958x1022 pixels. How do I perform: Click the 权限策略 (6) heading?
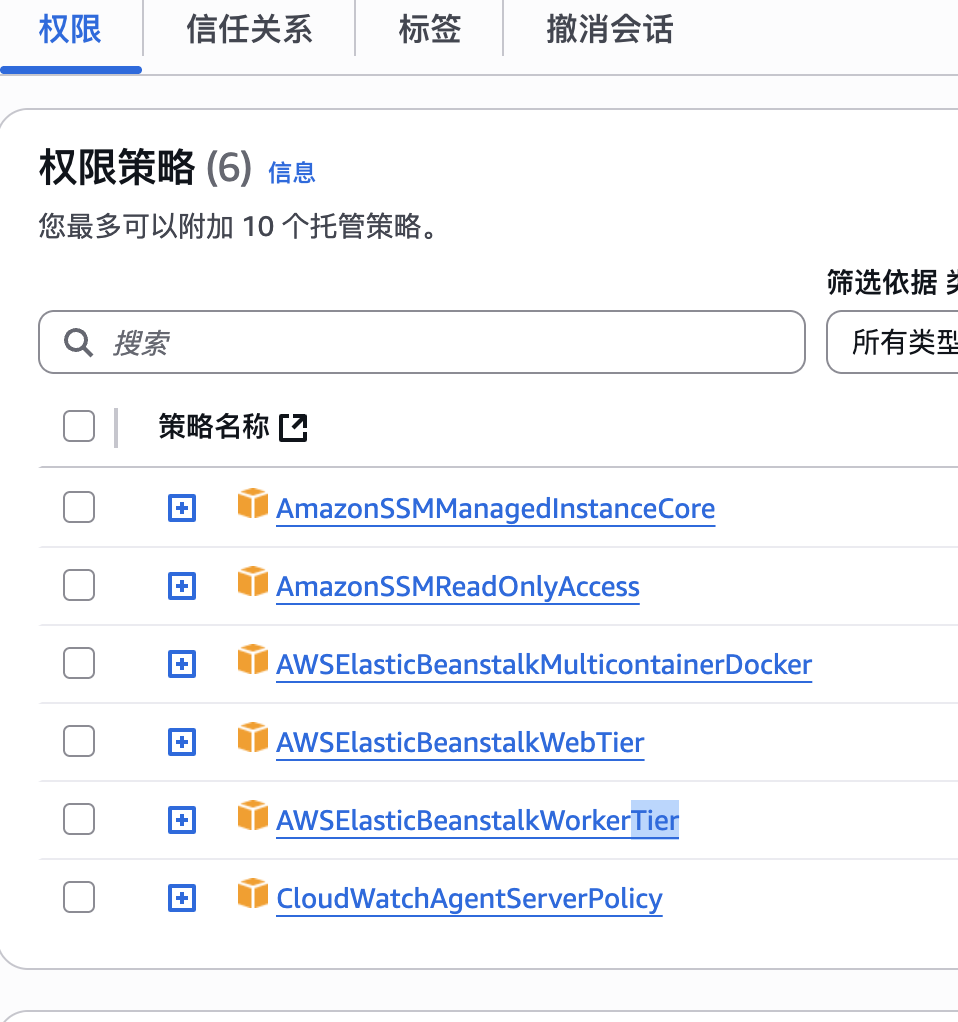pos(145,168)
